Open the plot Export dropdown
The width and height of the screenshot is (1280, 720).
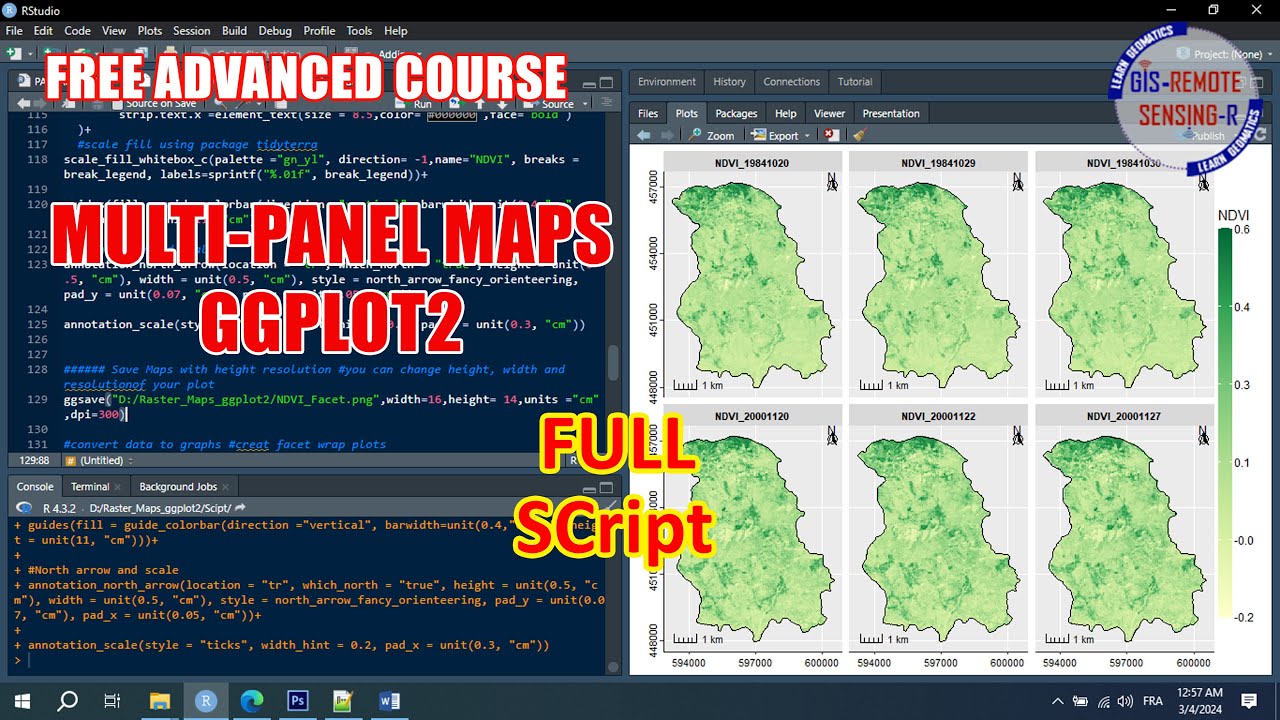pyautogui.click(x=779, y=135)
